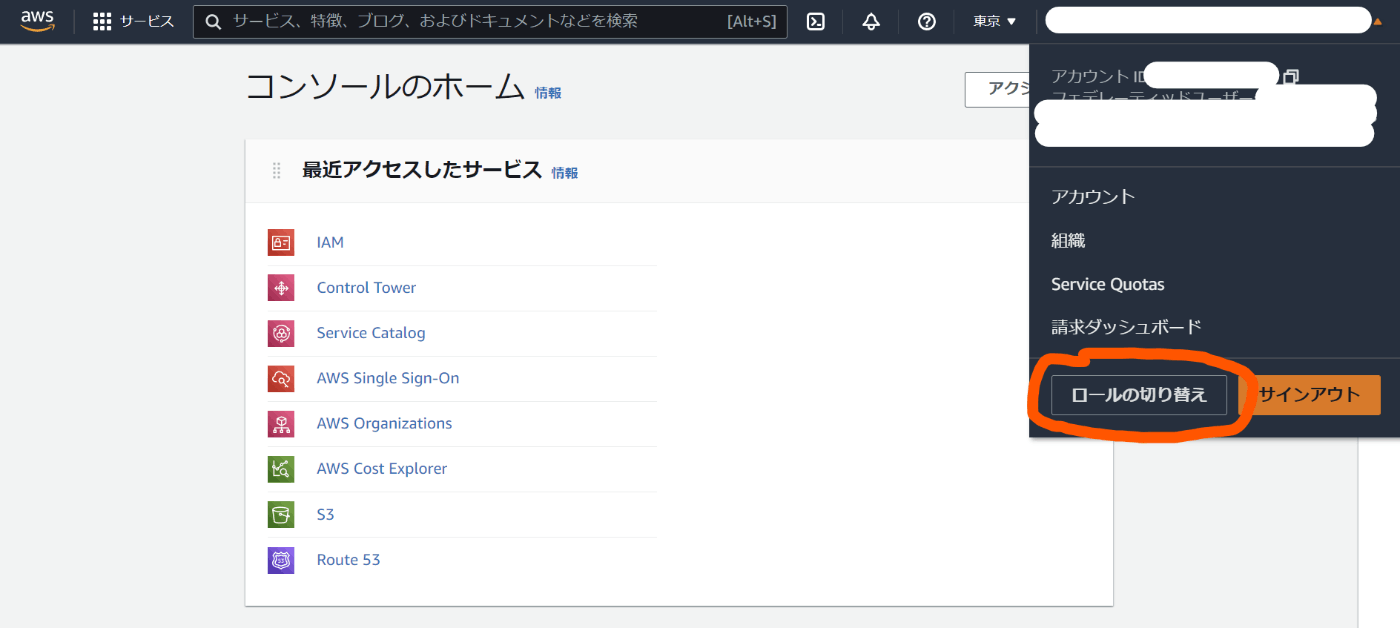Open the help question mark icon
This screenshot has width=1400, height=628.
click(x=927, y=21)
